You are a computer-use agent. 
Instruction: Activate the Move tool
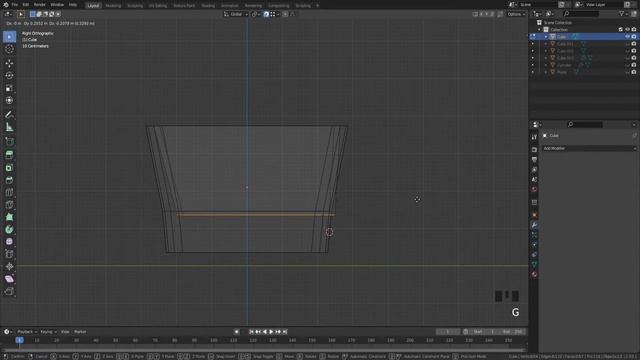pos(9,63)
